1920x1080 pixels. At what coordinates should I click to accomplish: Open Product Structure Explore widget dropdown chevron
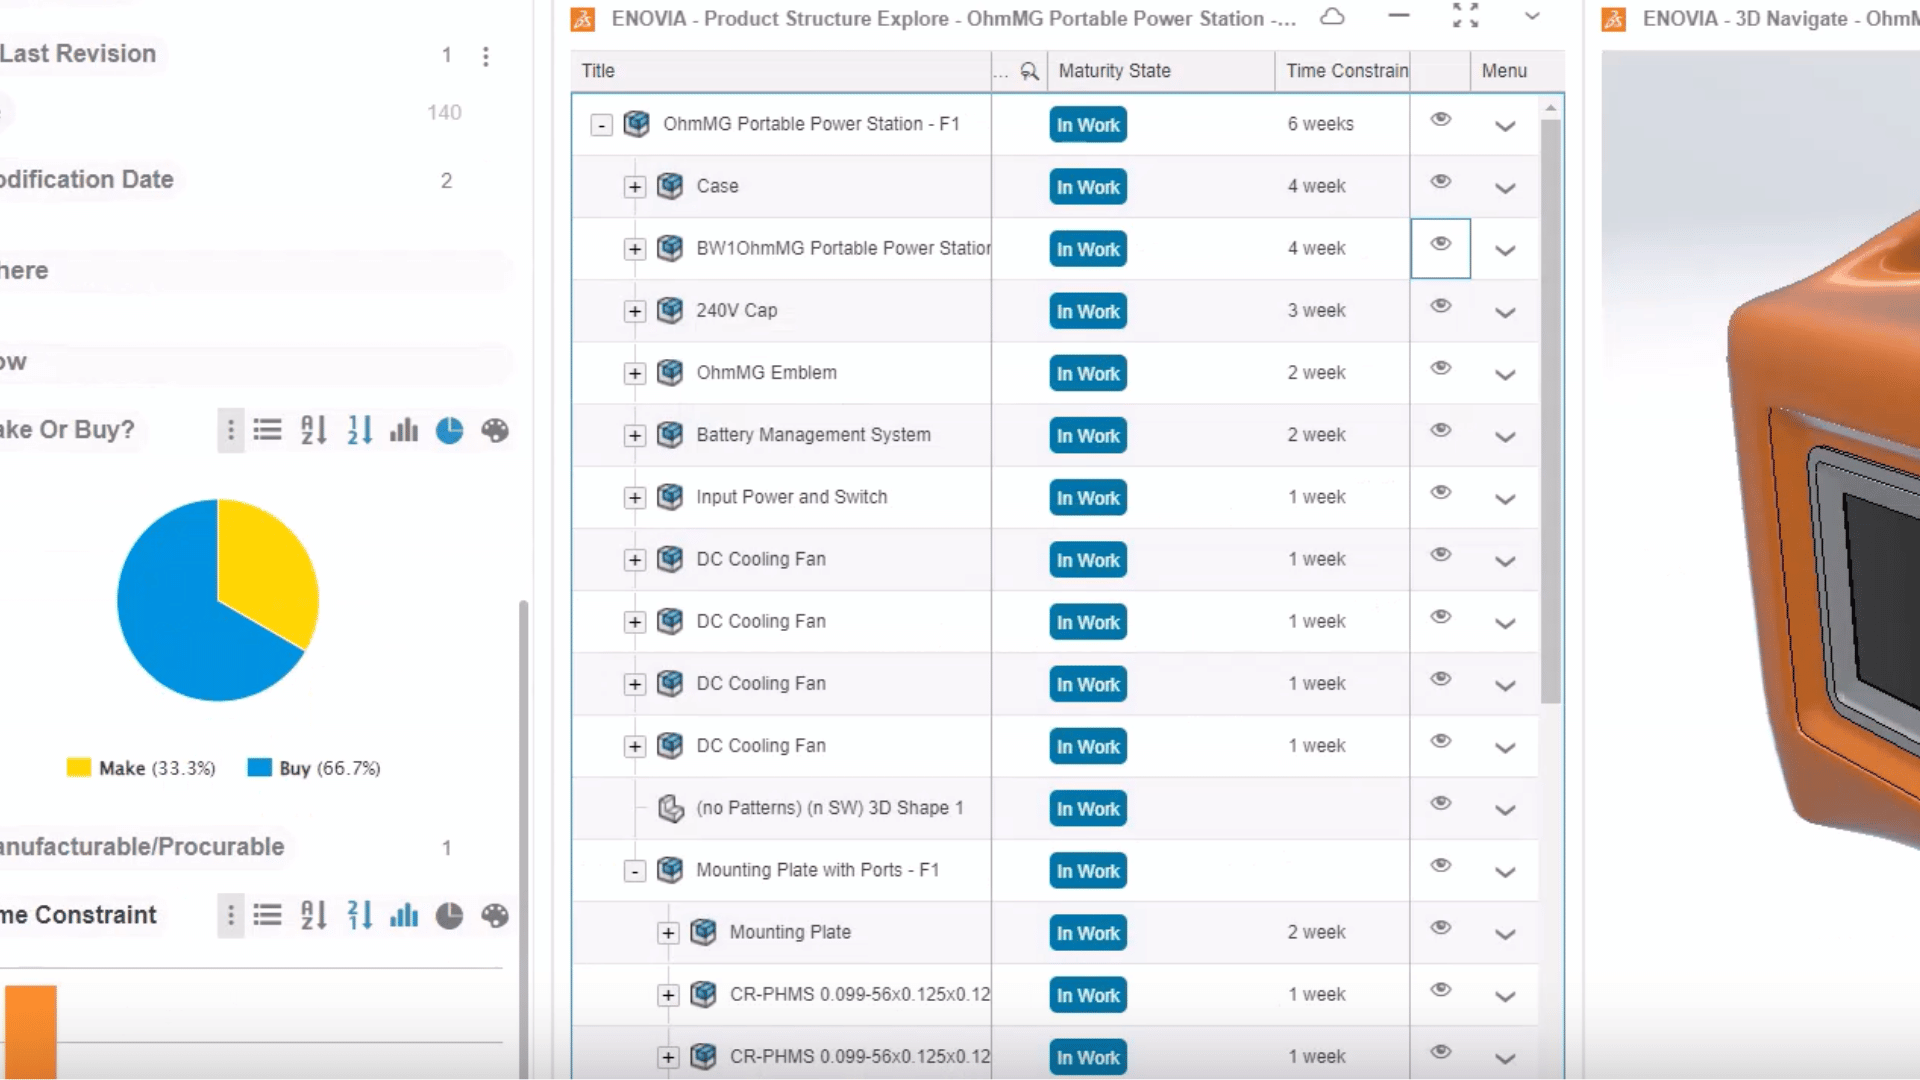pos(1532,16)
